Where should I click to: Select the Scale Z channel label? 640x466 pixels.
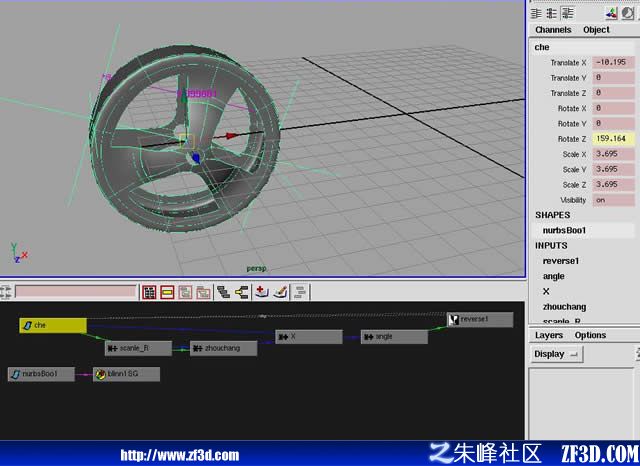(x=574, y=184)
